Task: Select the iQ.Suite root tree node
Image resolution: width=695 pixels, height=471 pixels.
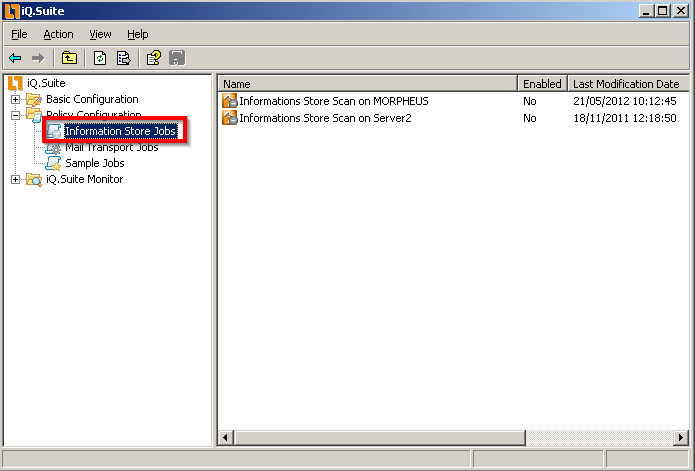Action: (46, 83)
